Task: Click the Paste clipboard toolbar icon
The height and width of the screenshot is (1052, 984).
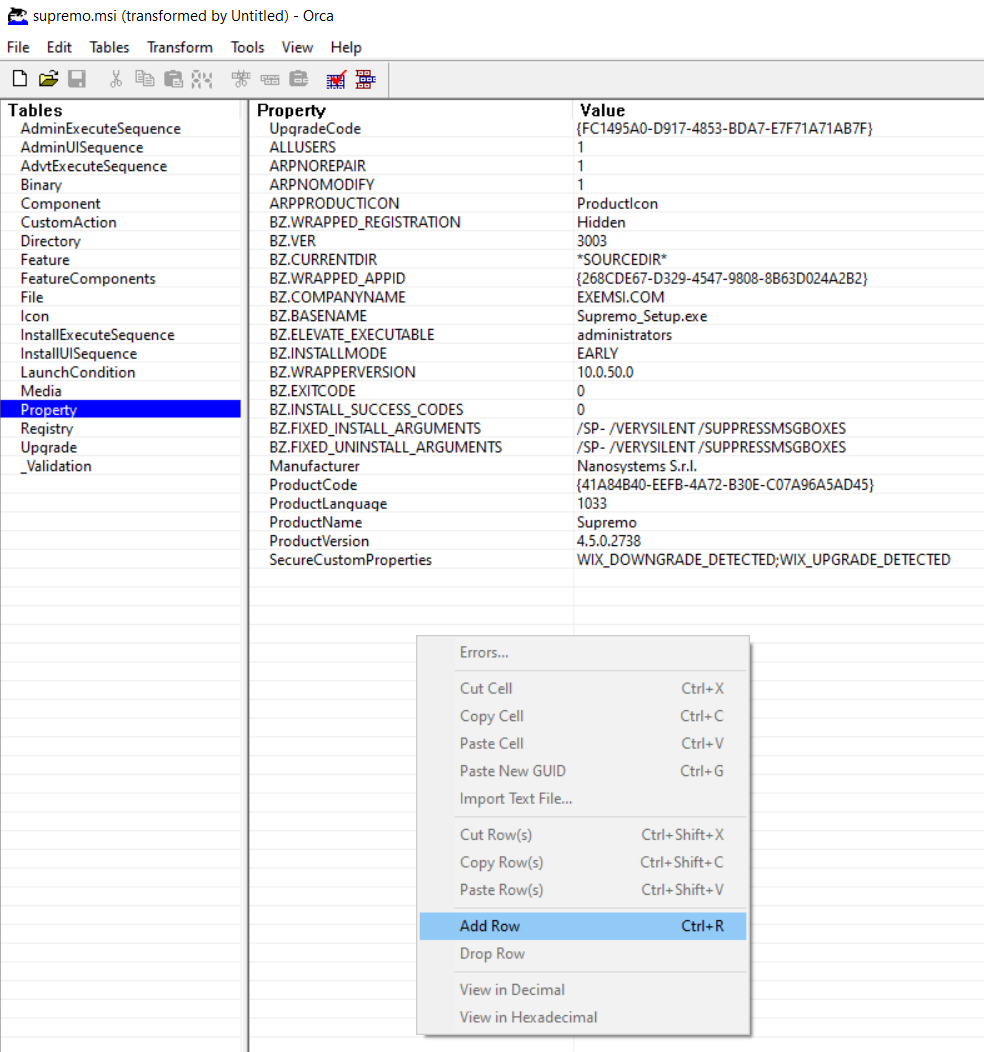Action: 174,79
